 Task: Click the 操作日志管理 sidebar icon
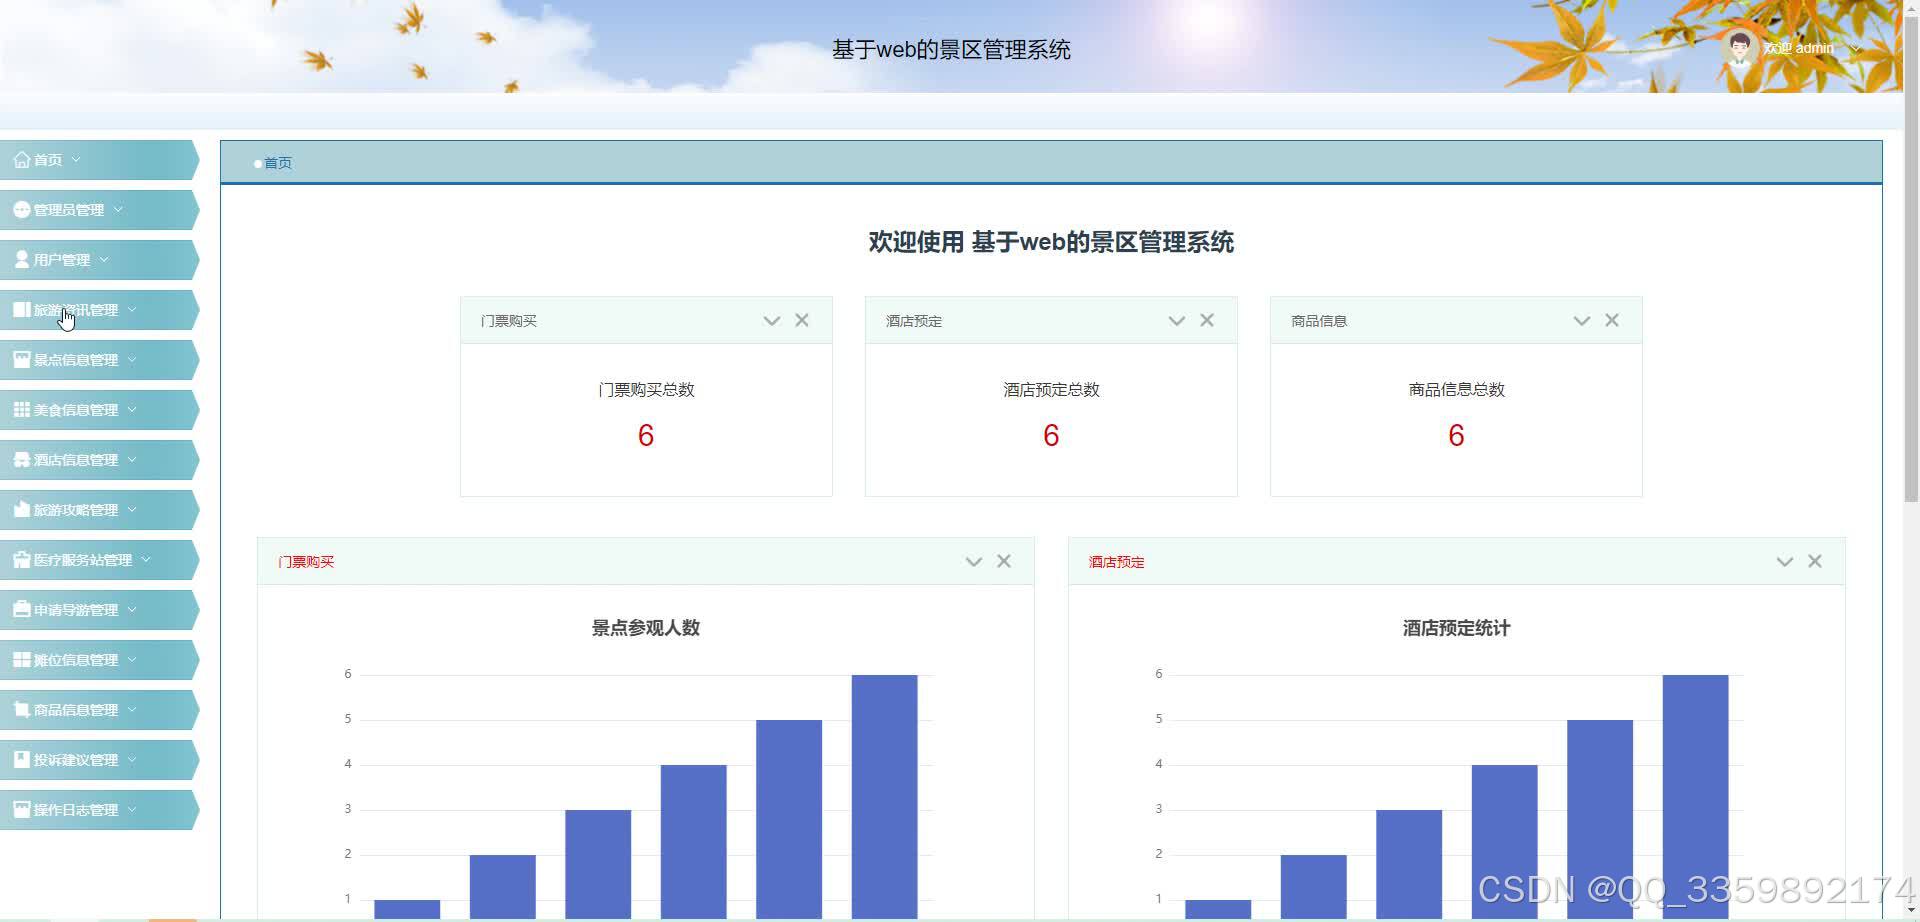[x=22, y=809]
